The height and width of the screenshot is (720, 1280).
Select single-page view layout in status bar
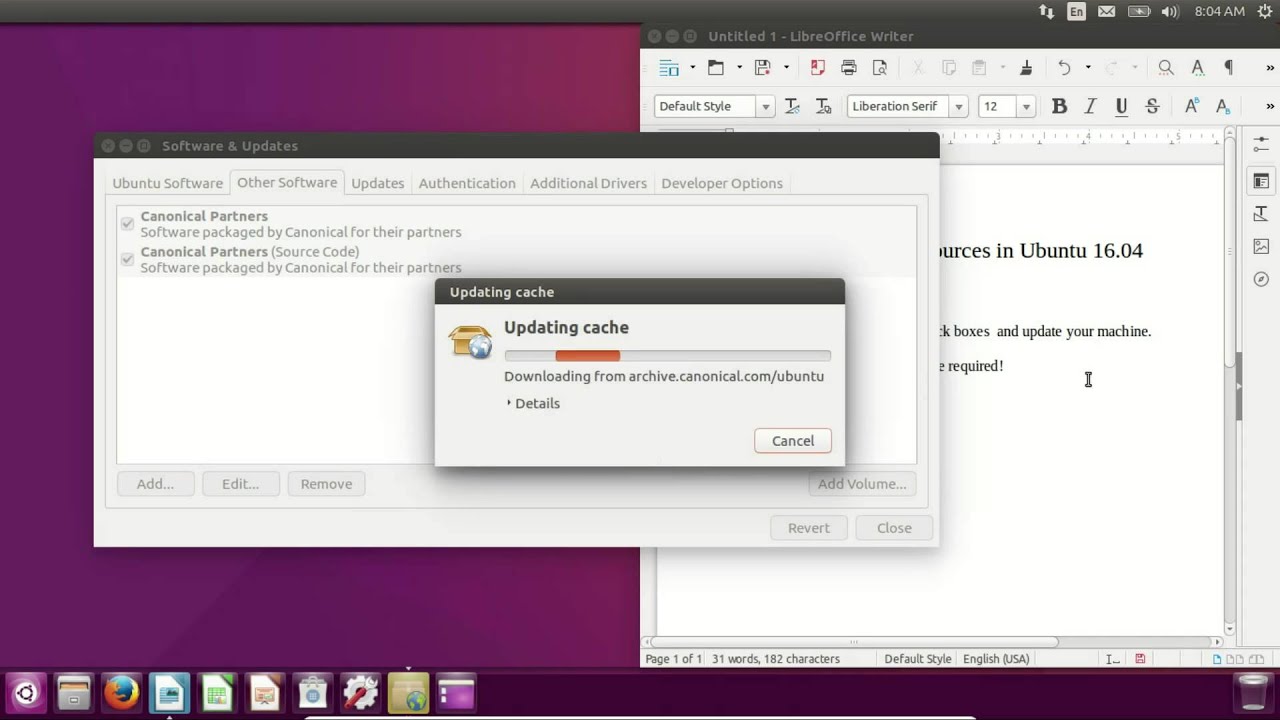(x=1217, y=659)
